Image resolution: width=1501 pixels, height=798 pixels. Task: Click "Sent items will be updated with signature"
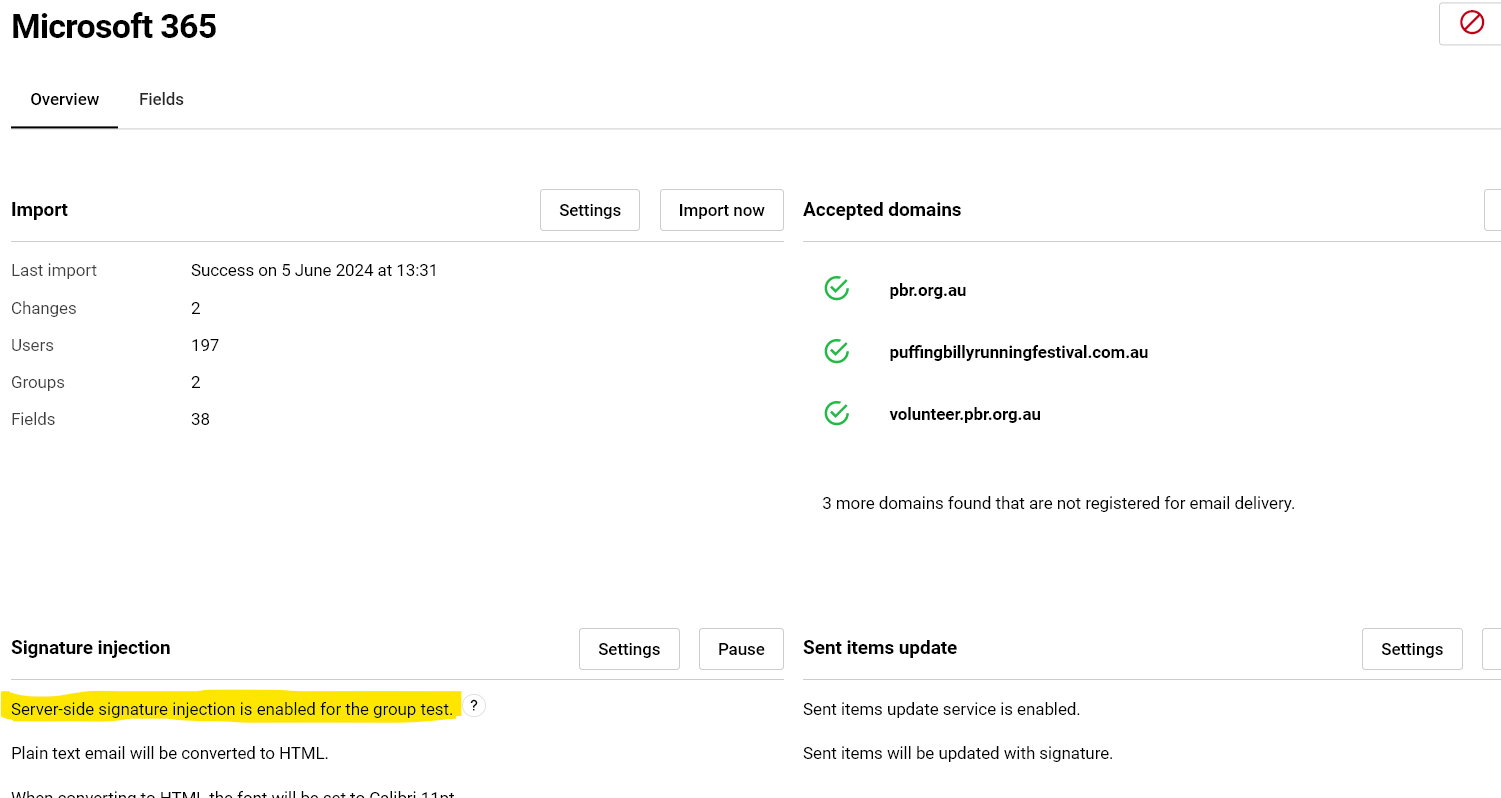958,753
